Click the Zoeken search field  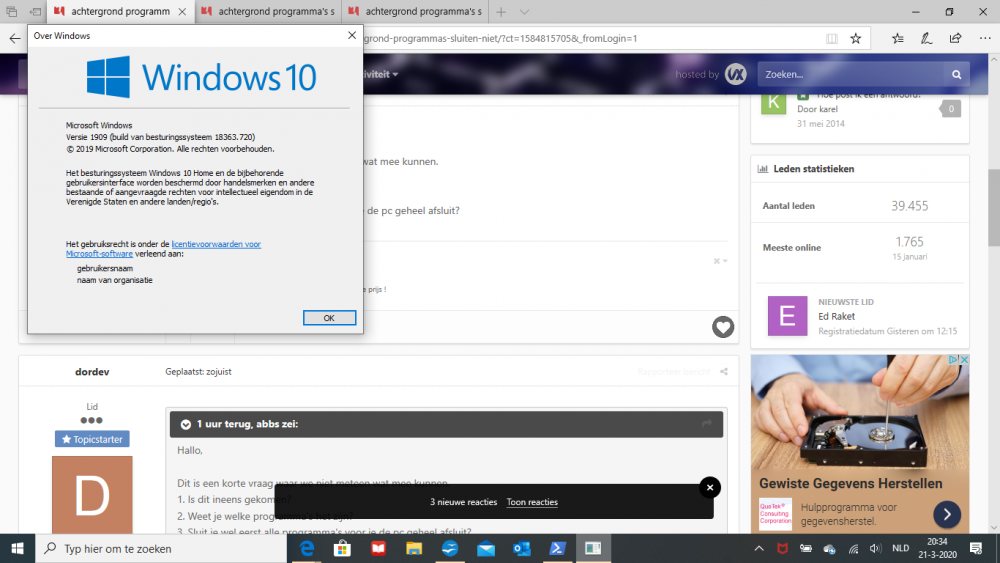click(x=851, y=75)
